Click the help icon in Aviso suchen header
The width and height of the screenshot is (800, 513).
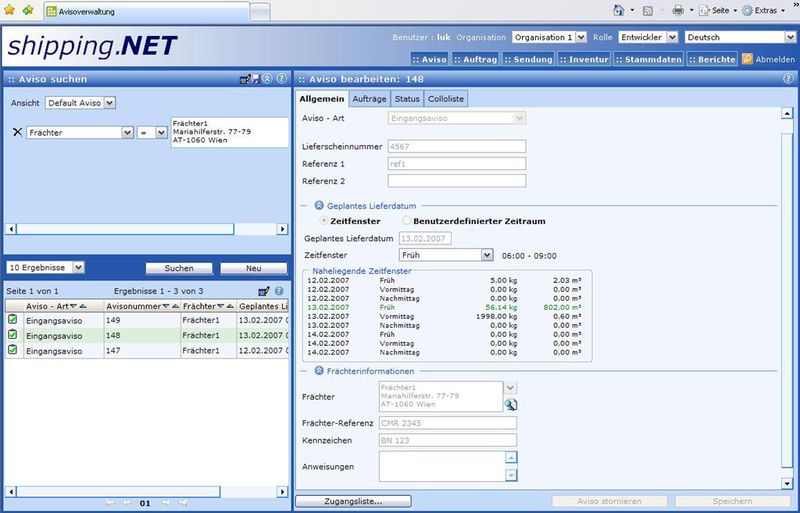pyautogui.click(x=282, y=78)
